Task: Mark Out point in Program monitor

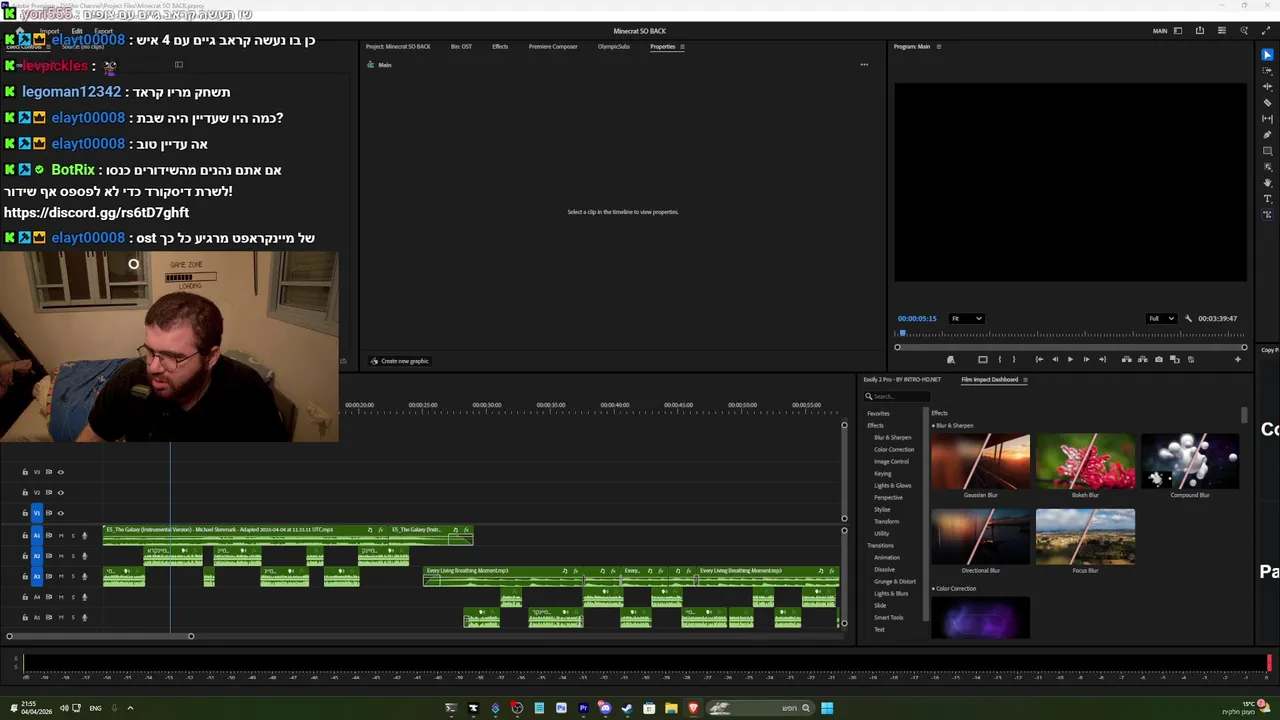Action: pos(1014,359)
